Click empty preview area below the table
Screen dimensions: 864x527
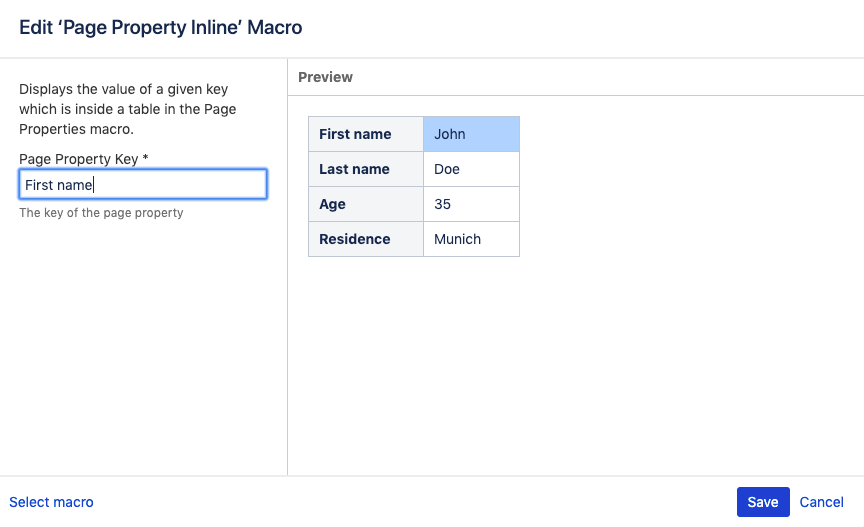click(575, 370)
